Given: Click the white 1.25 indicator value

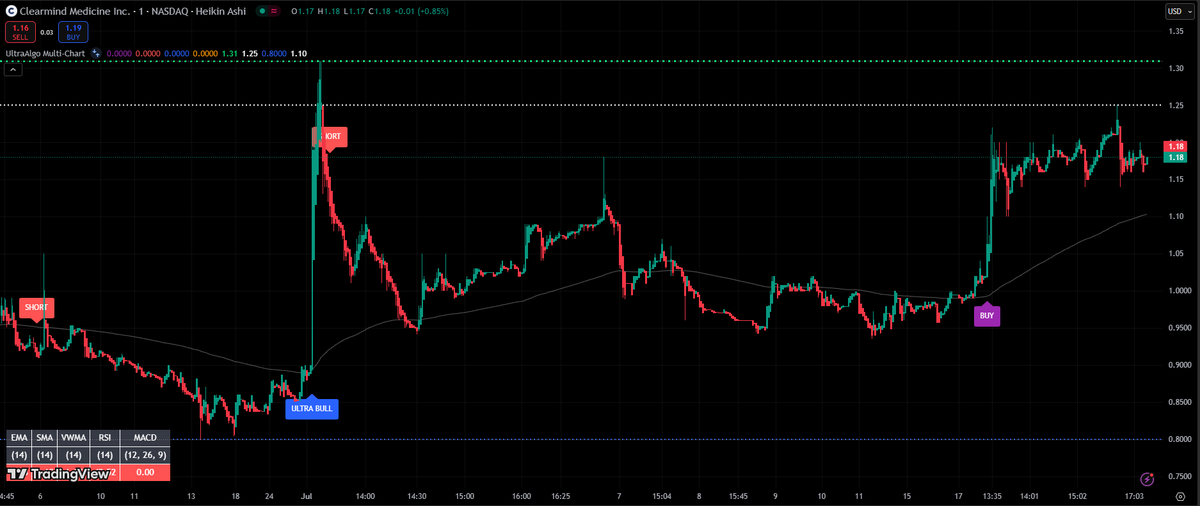Looking at the screenshot, I should click(x=250, y=52).
